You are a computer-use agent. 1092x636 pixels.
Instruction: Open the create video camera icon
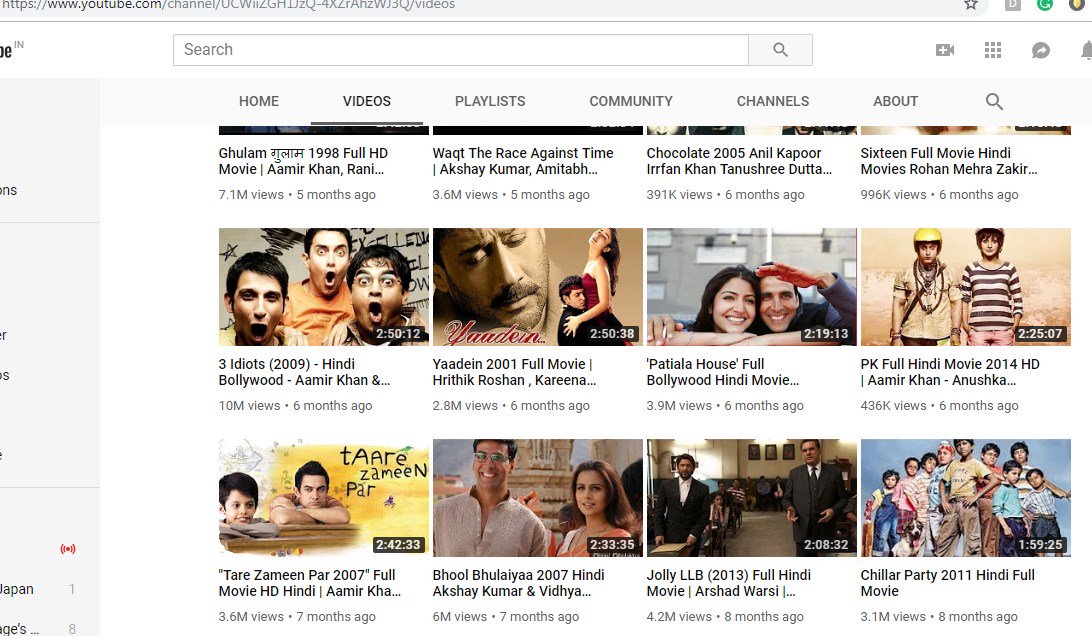pos(944,50)
